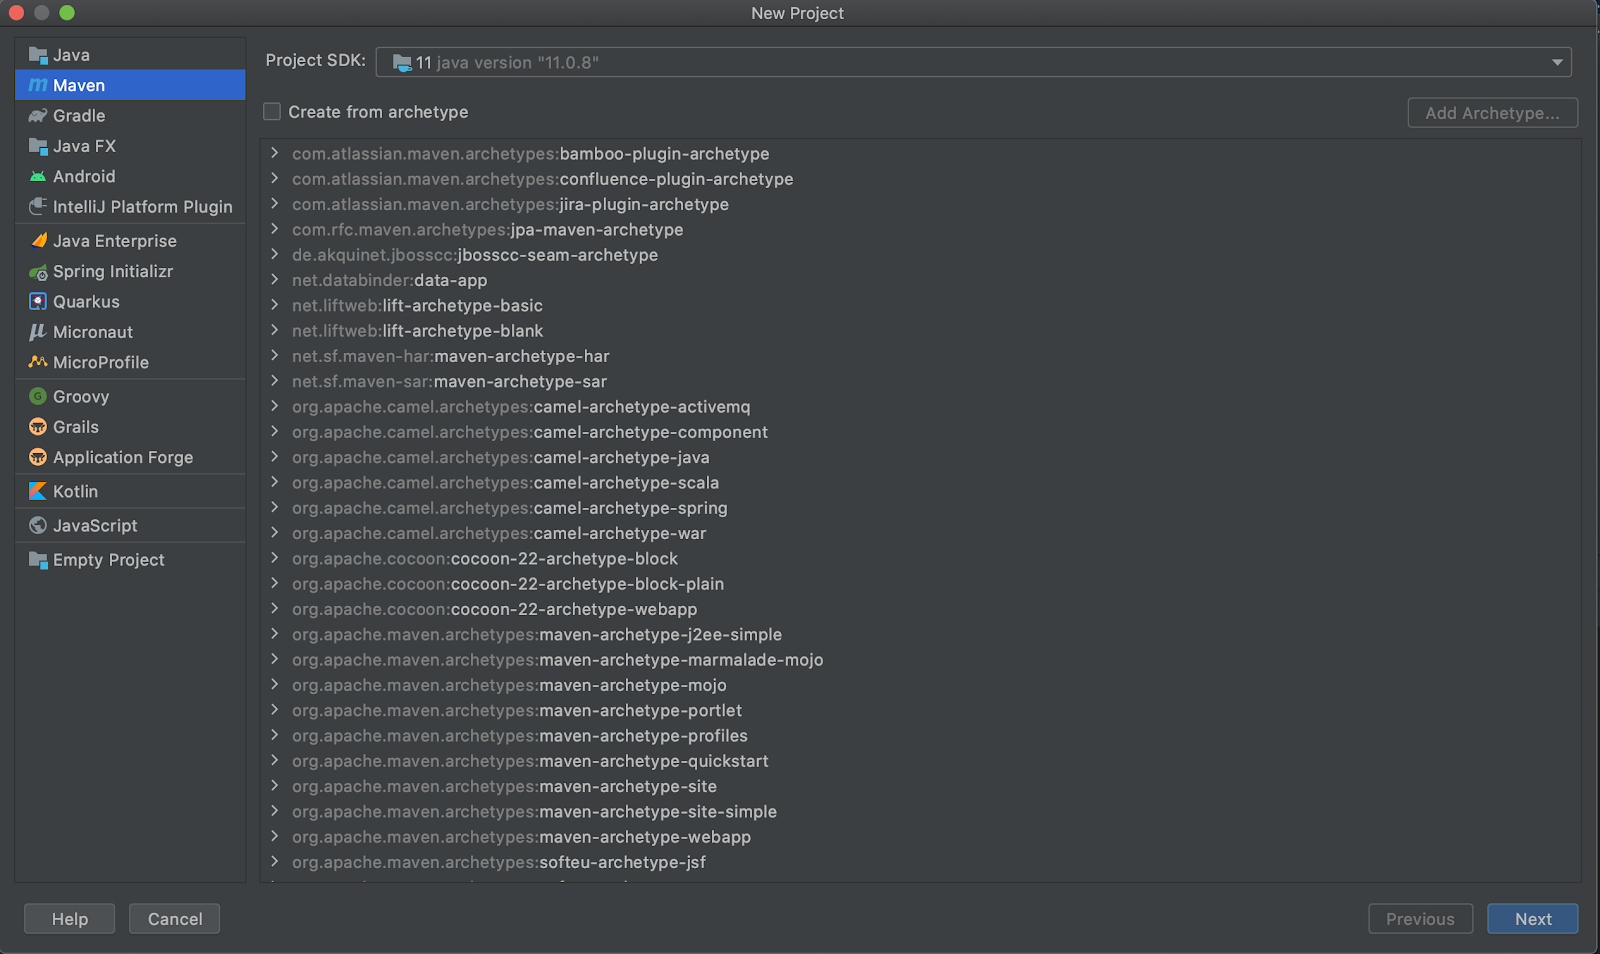The image size is (1600, 954).
Task: Select cocoon-22-archetype-webapp row text
Action: tap(495, 609)
